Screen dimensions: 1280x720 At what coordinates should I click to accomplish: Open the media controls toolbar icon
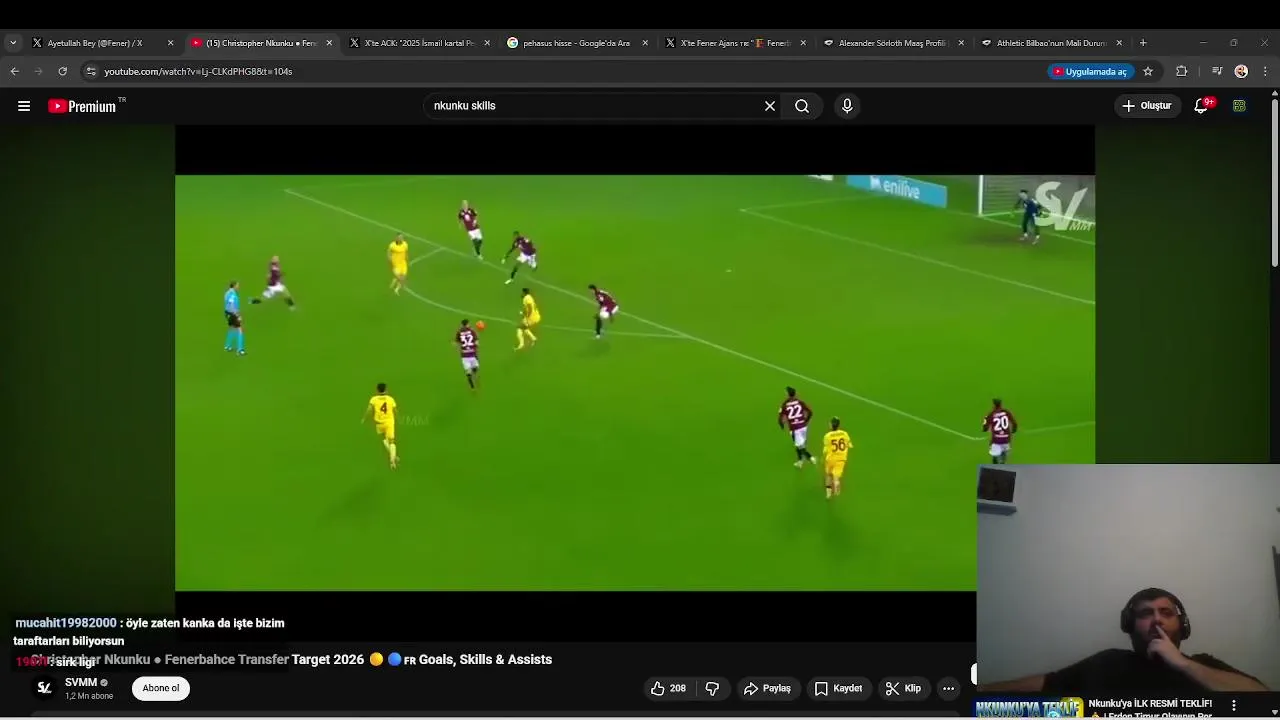tap(1217, 71)
